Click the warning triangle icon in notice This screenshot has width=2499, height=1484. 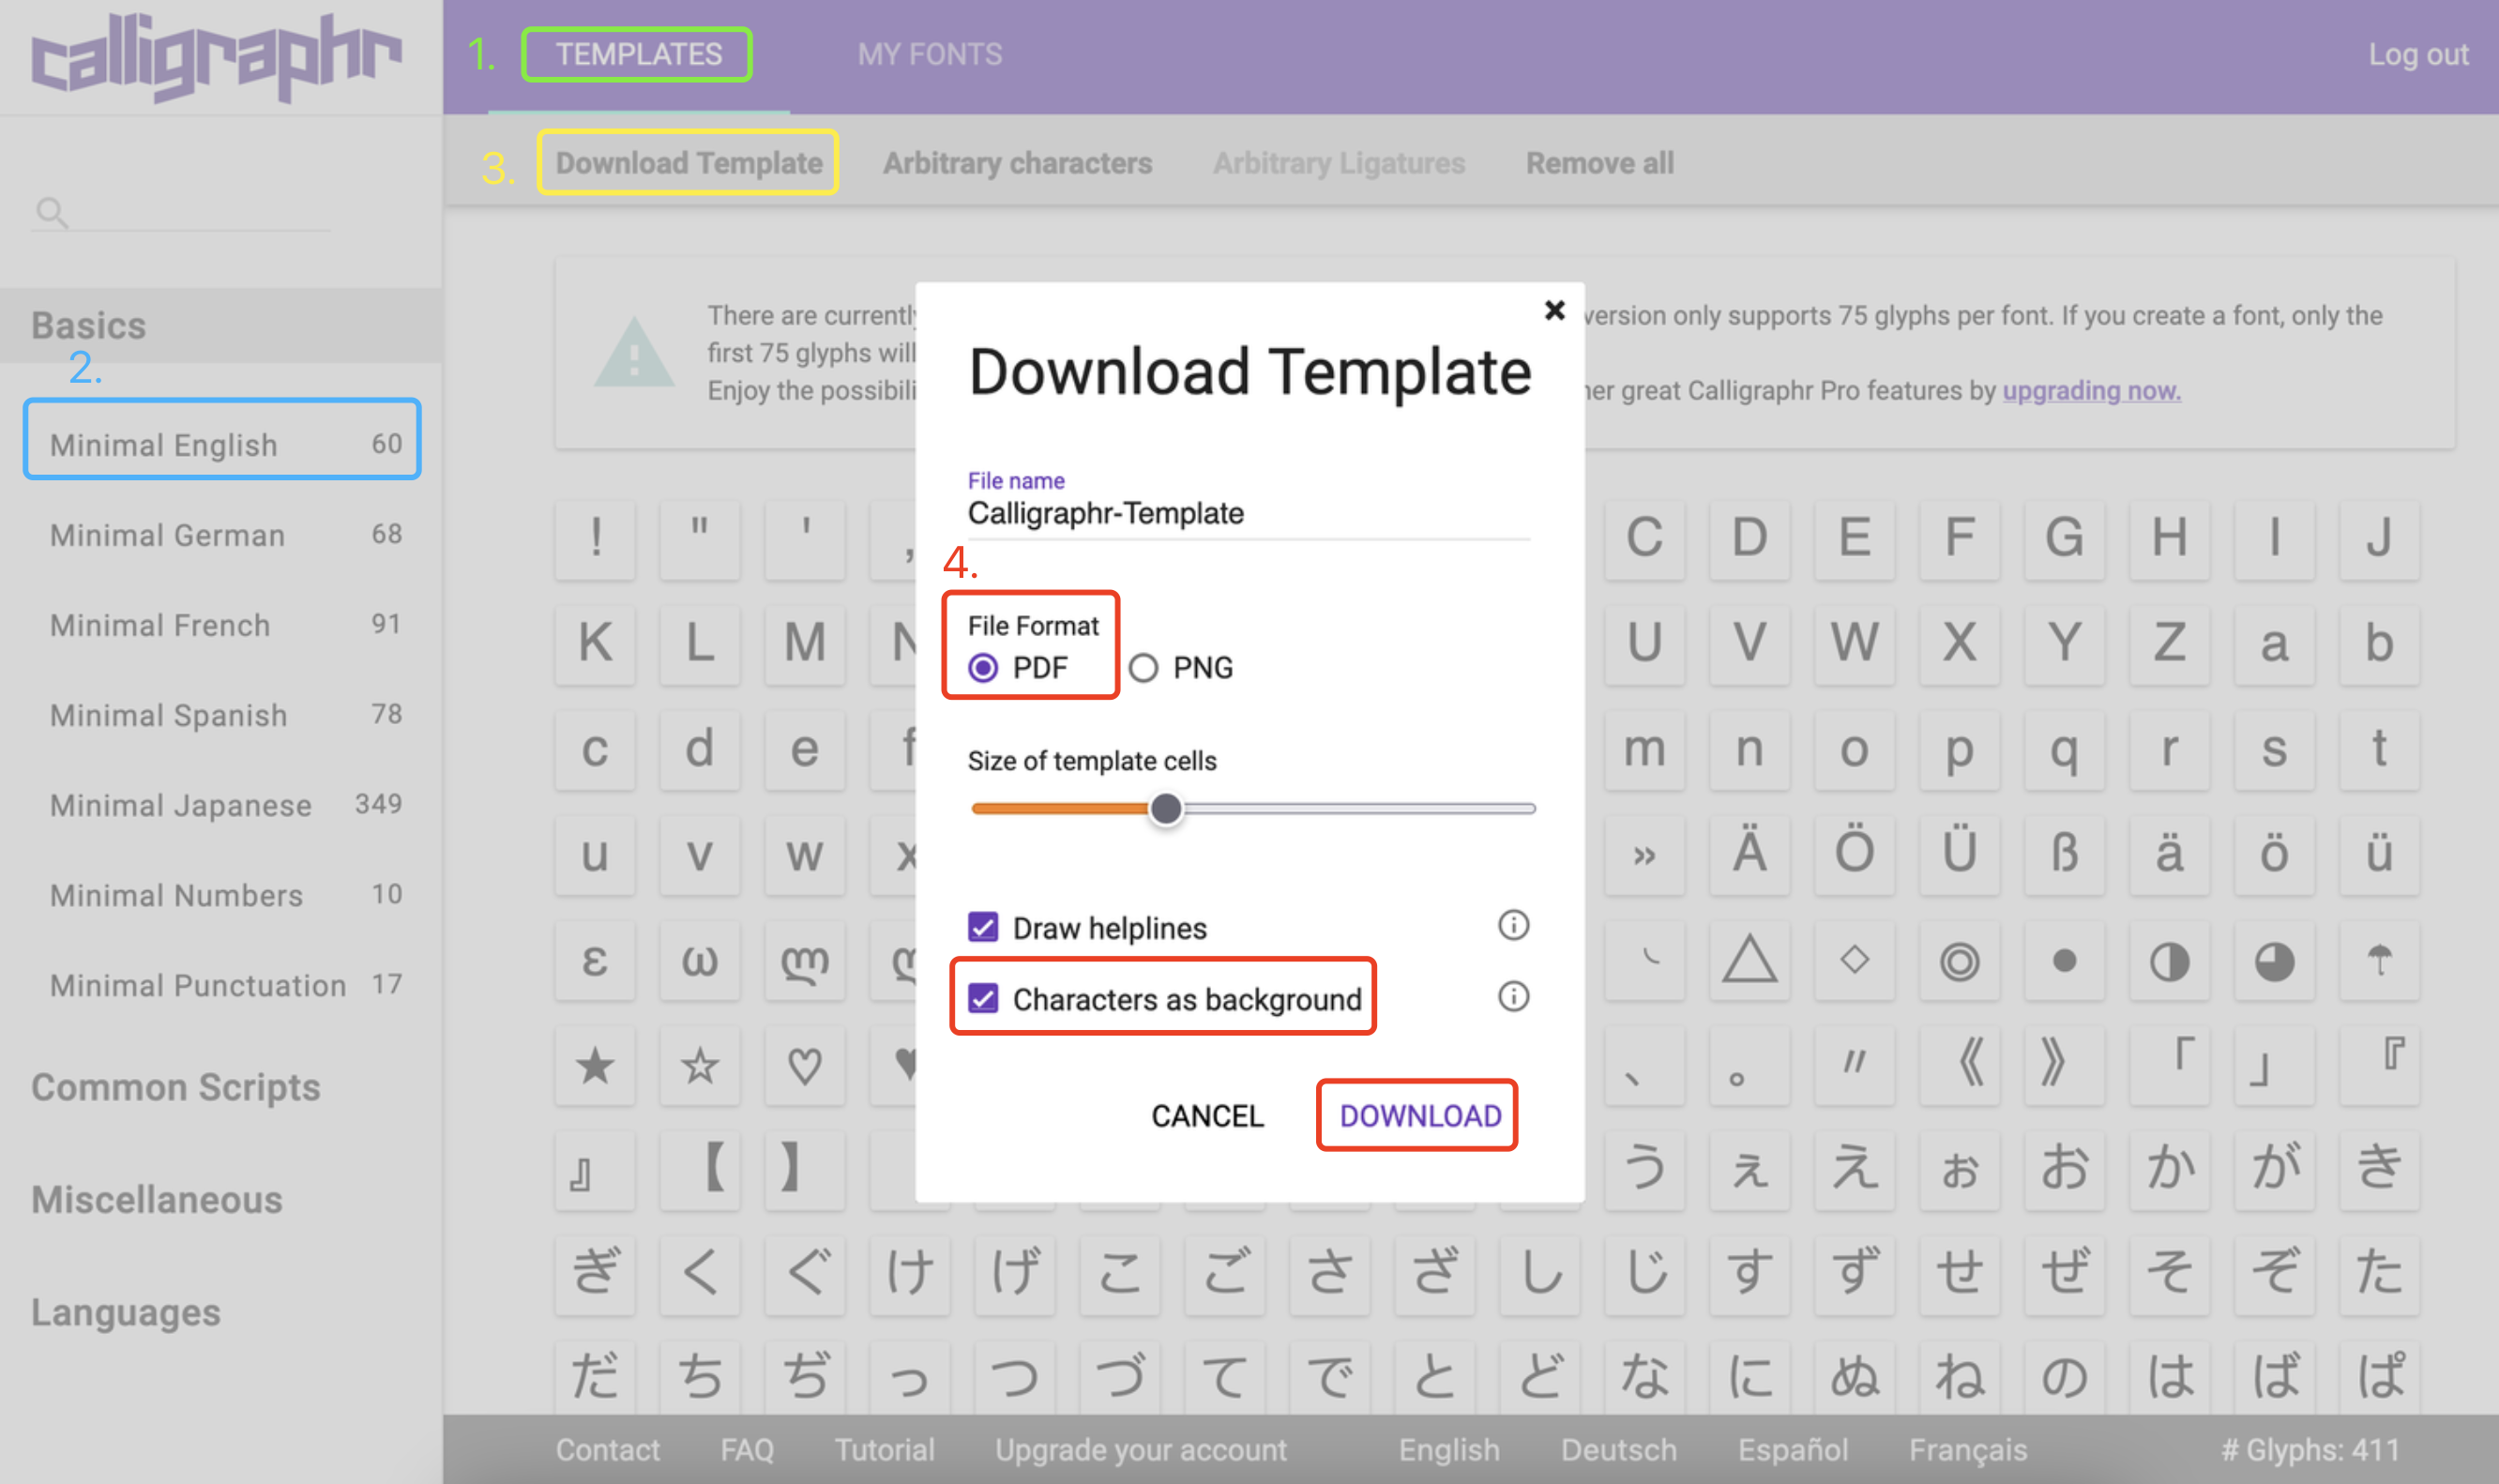point(633,352)
